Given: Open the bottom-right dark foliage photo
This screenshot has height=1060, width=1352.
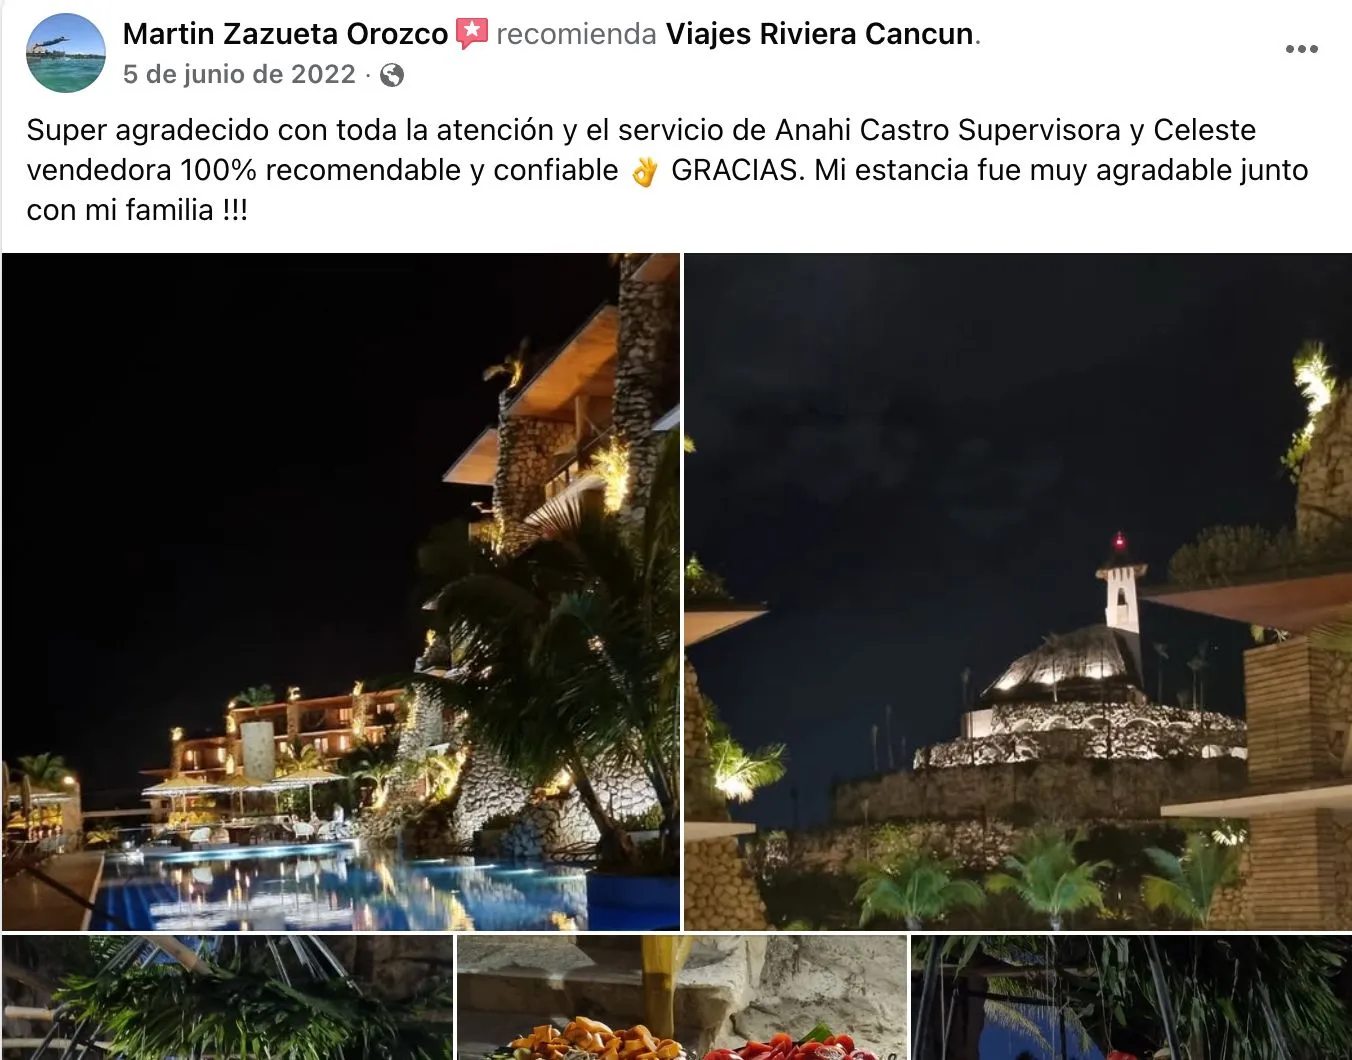Looking at the screenshot, I should tap(1132, 998).
